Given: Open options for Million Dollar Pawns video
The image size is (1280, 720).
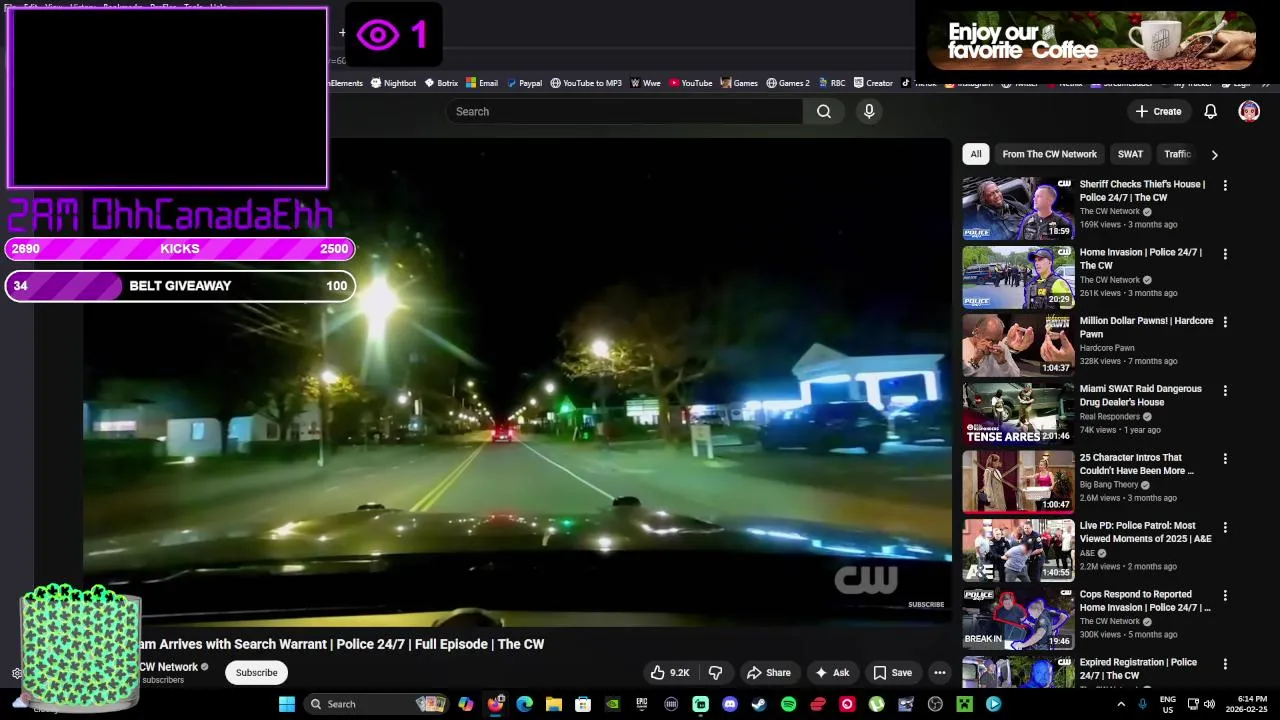Looking at the screenshot, I should [x=1225, y=322].
